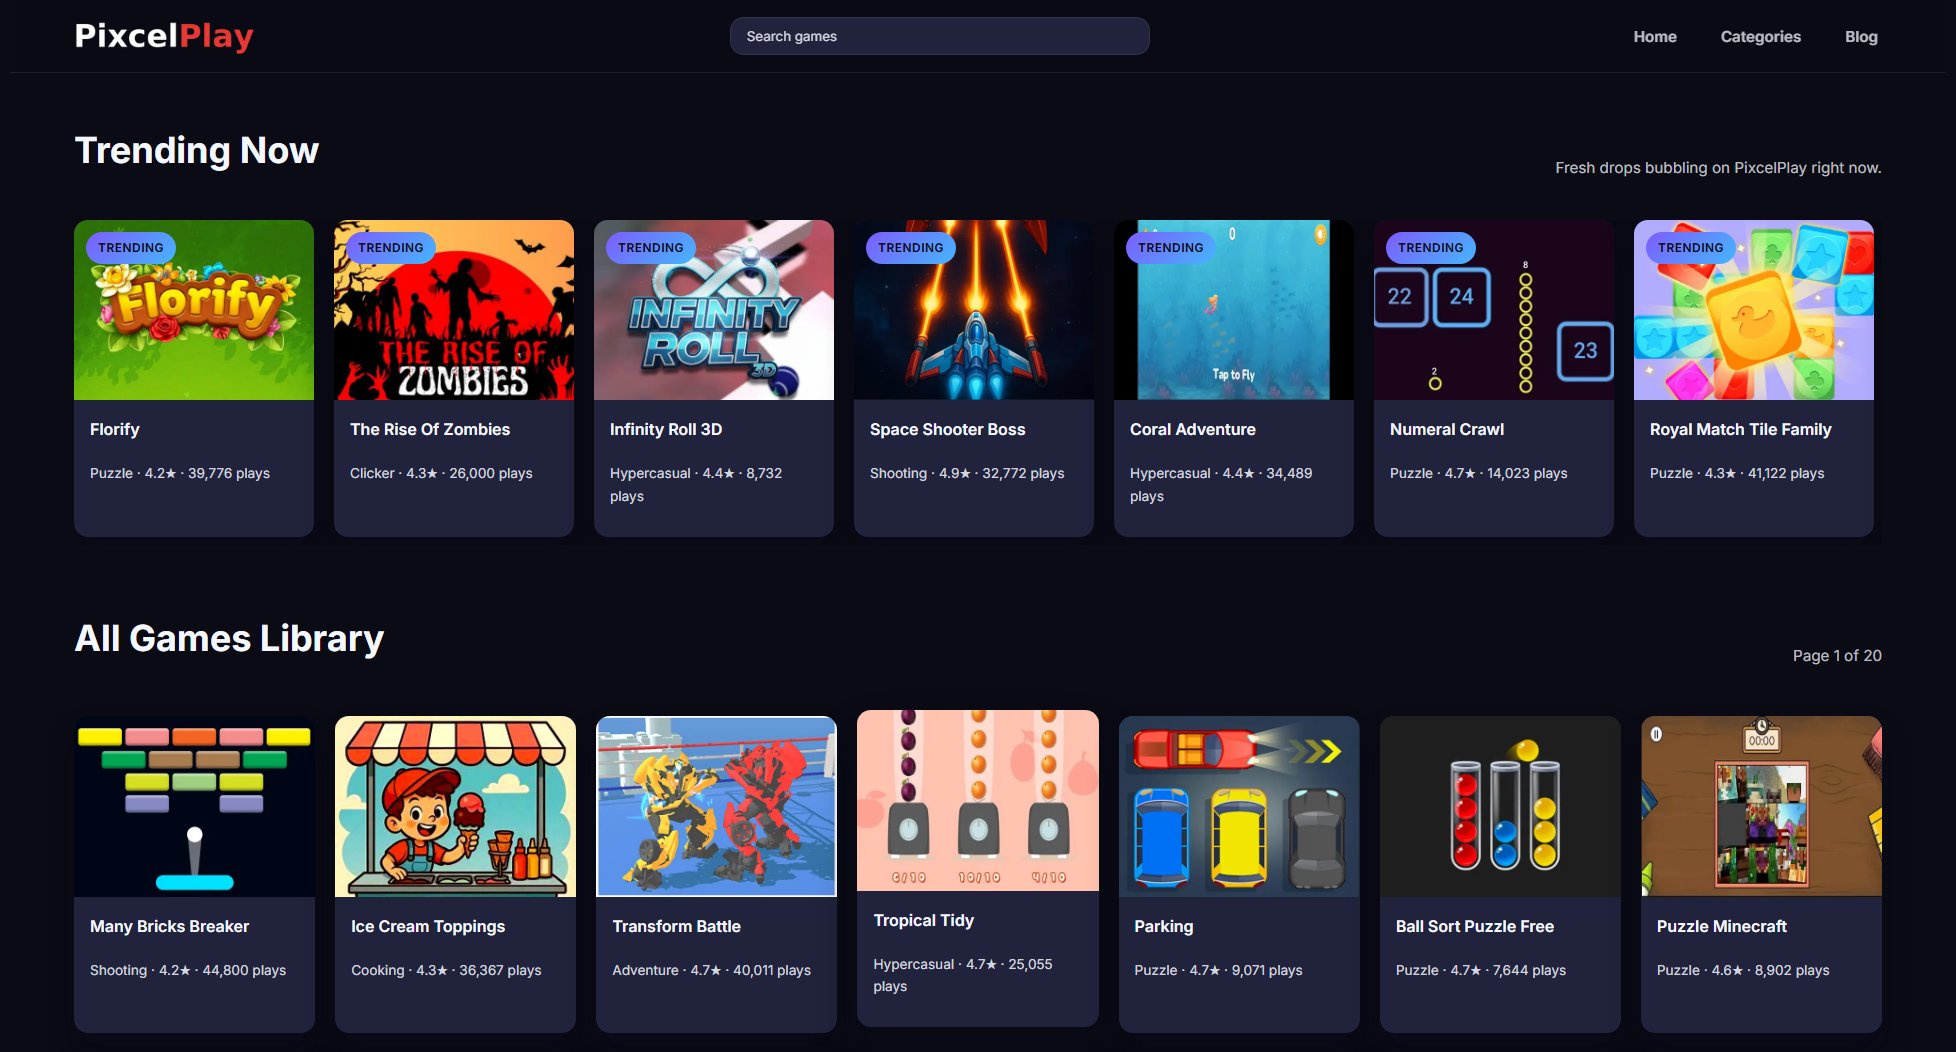
Task: Click the Space Shooter Boss title link
Action: point(947,429)
